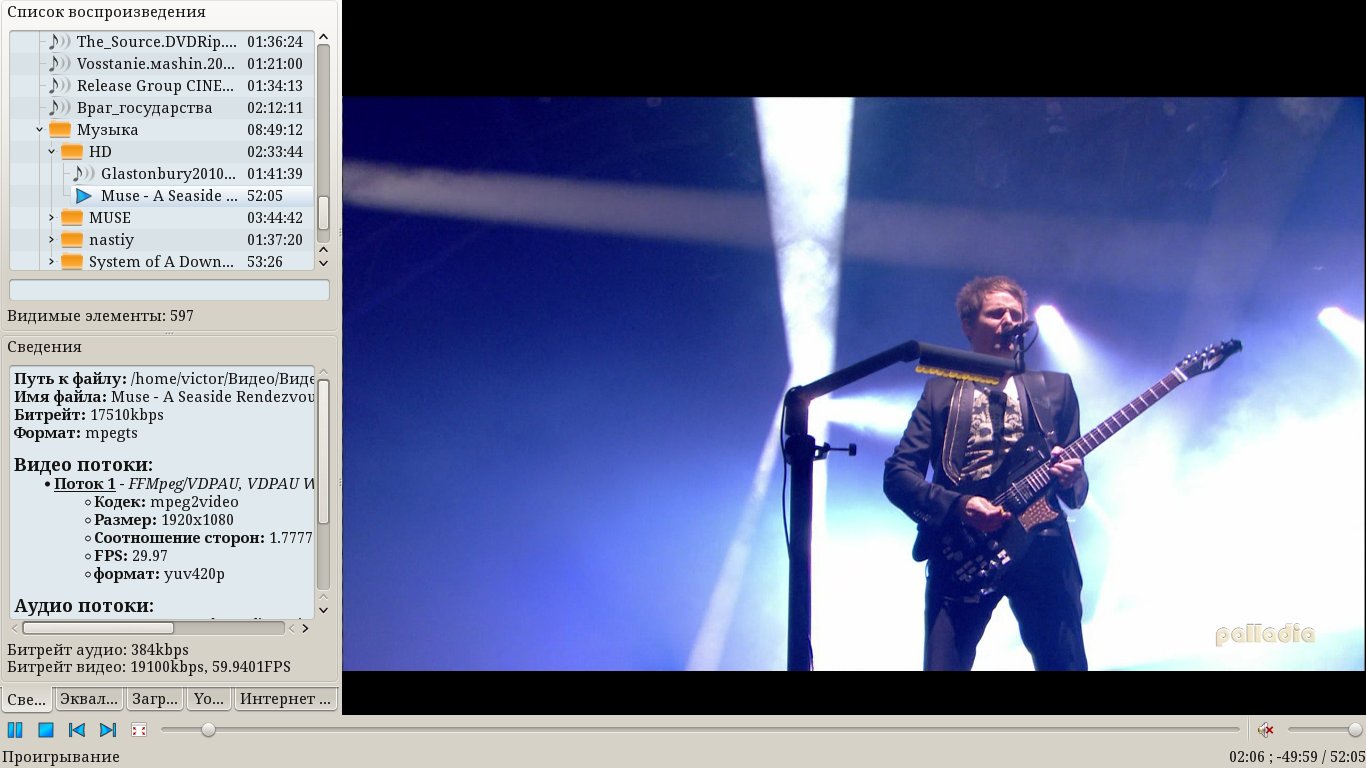Click the Кодек: mpeg2video line

pyautogui.click(x=166, y=502)
